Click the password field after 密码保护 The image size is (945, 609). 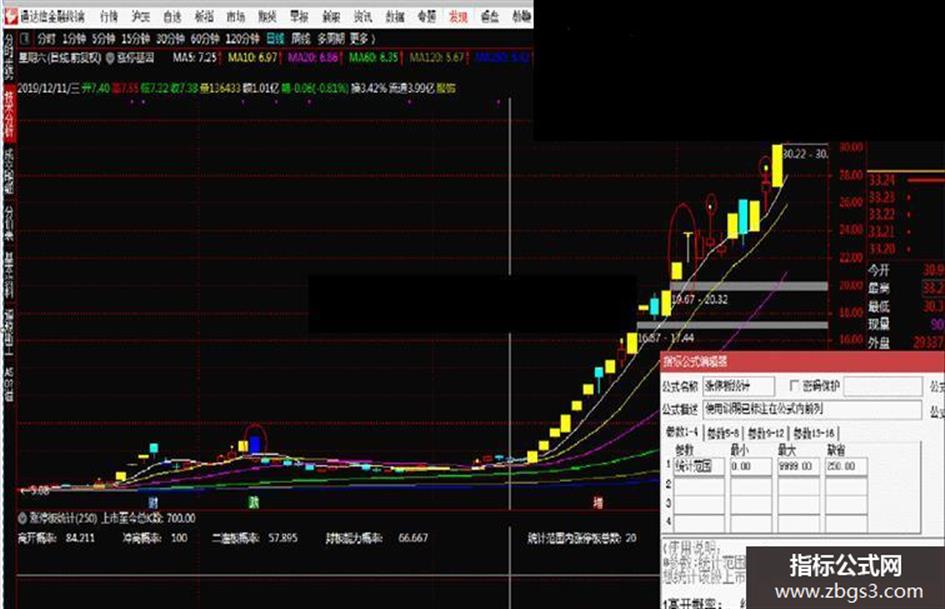point(882,386)
